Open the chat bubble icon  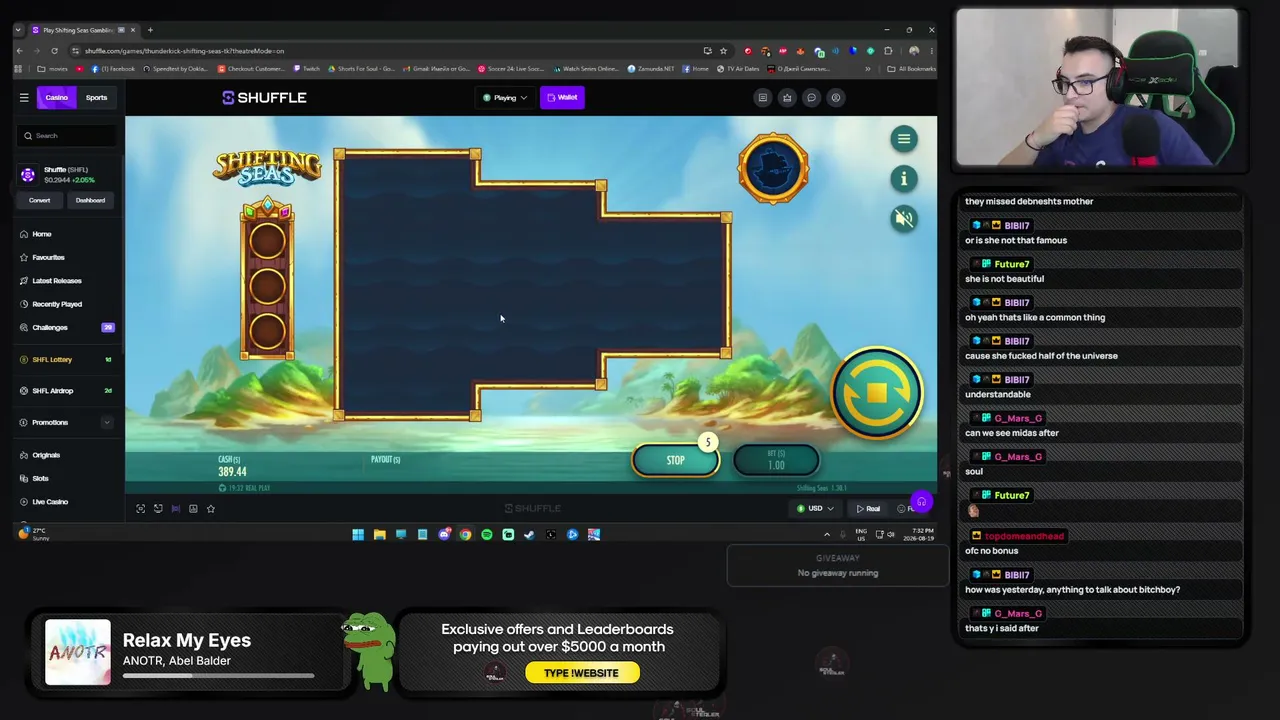811,97
